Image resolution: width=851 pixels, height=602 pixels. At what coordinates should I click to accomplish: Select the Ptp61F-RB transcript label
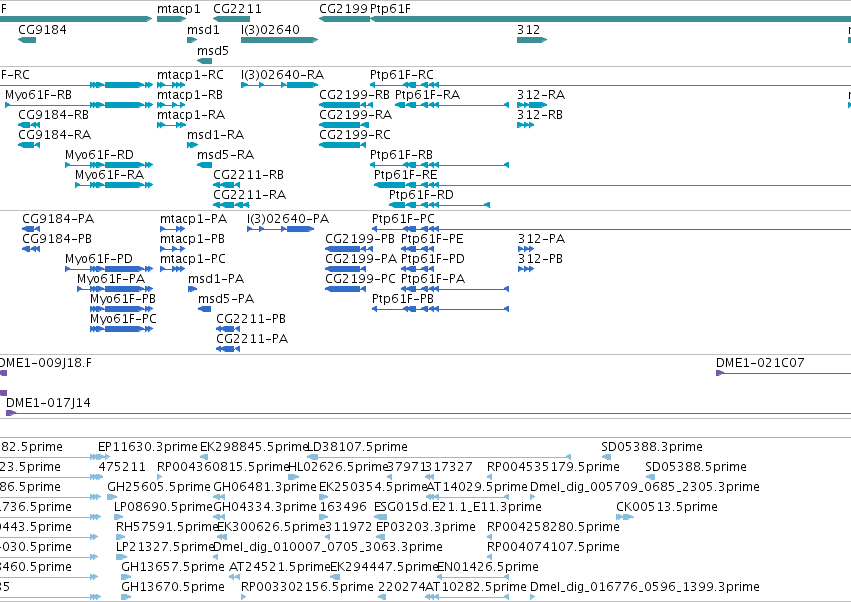click(401, 155)
